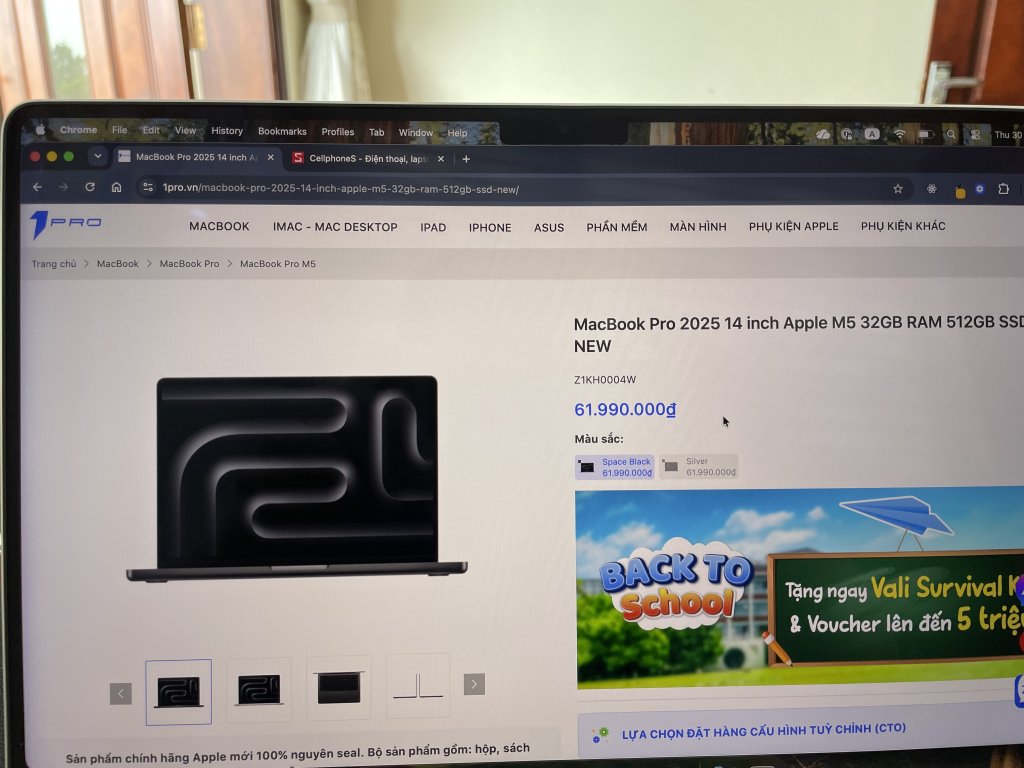Go to the browser home page

coord(116,187)
